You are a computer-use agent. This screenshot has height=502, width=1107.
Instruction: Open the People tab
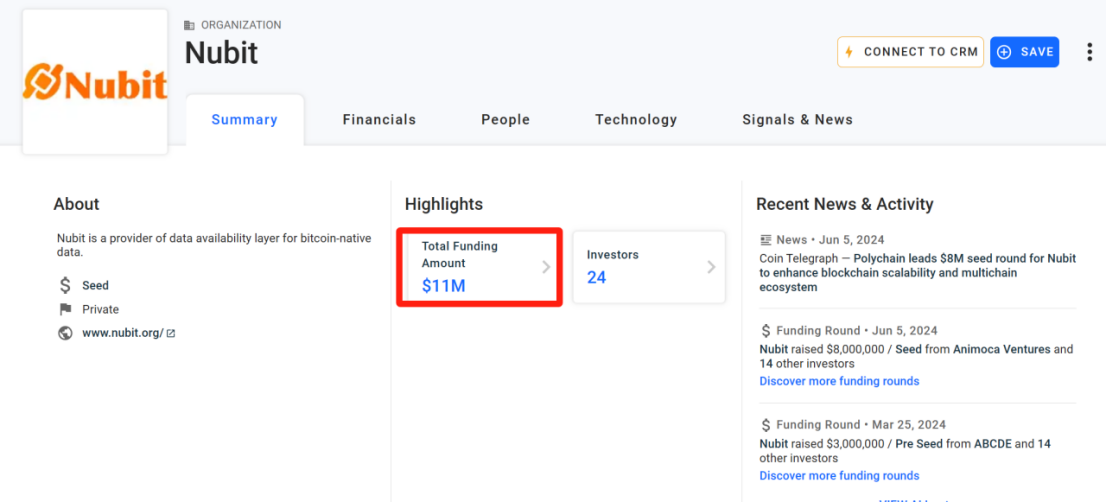505,120
